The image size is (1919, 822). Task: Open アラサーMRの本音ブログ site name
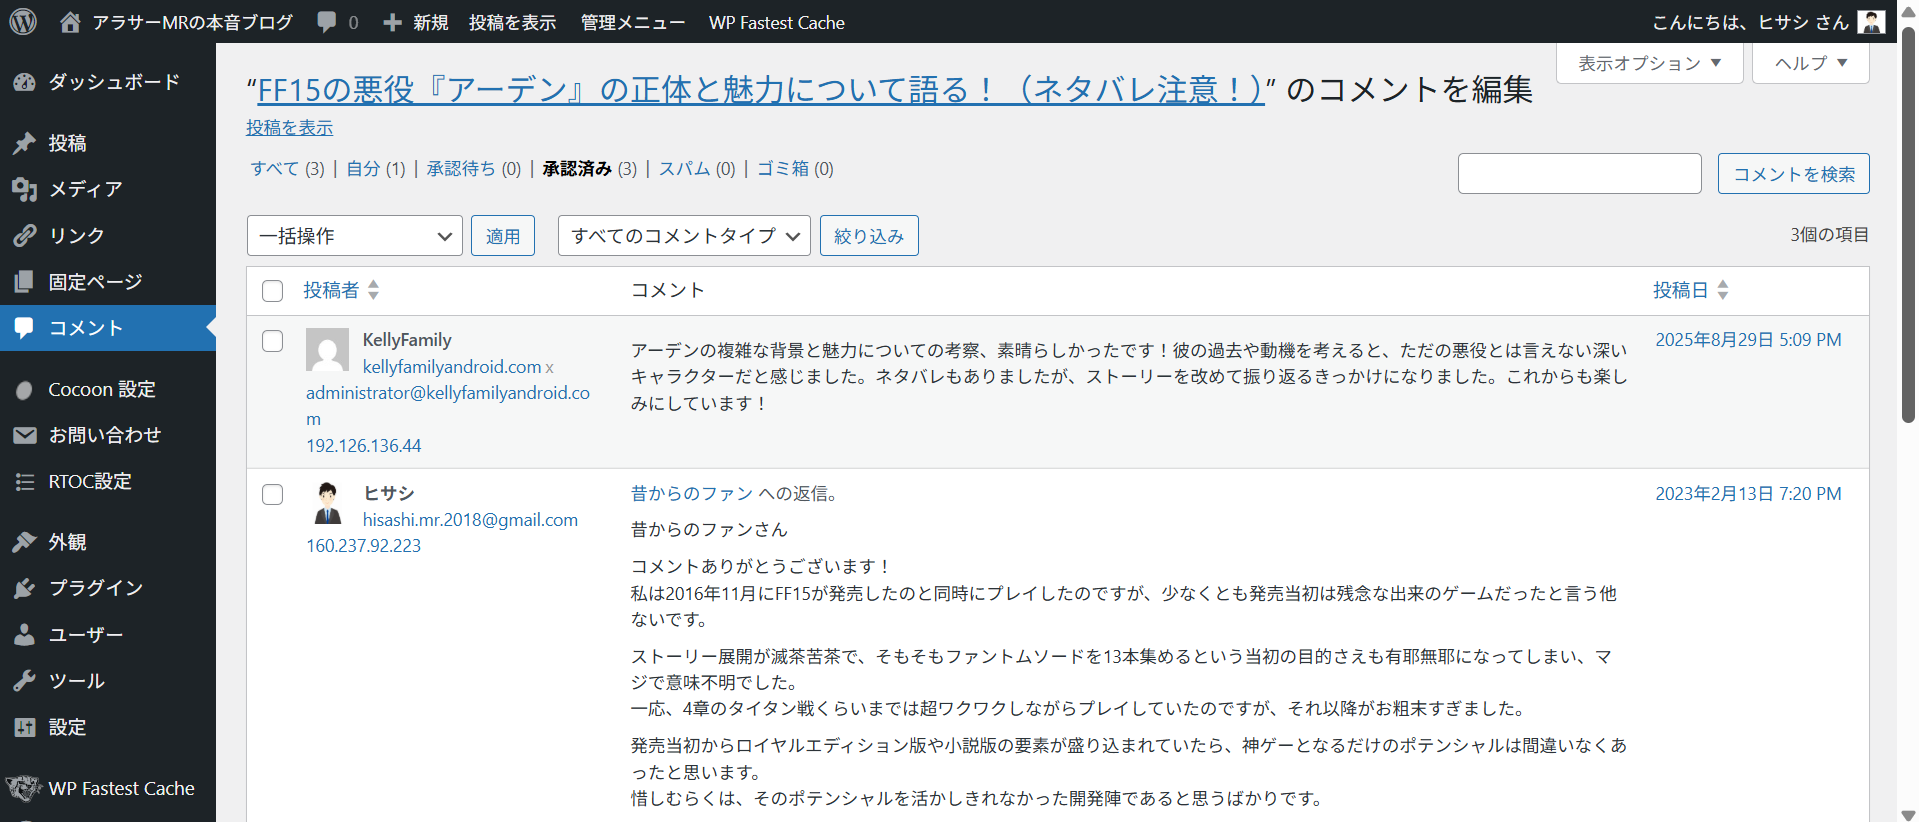click(x=192, y=22)
